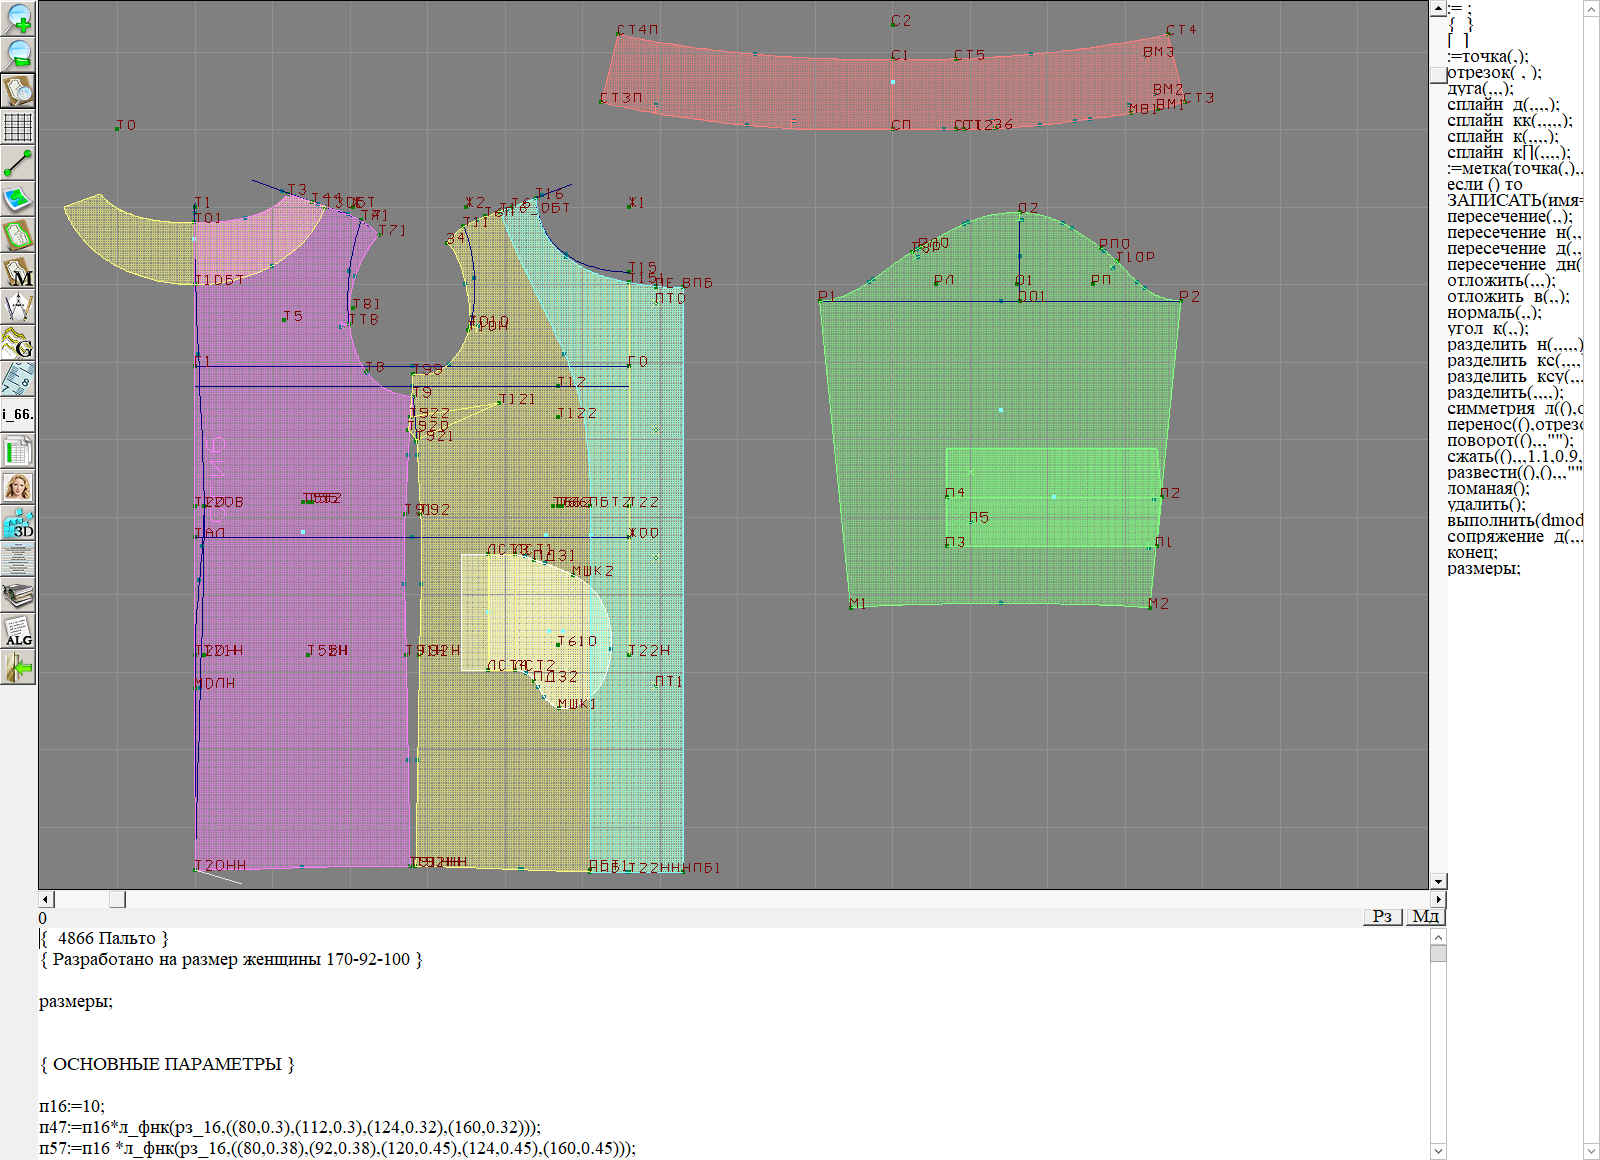
Task: Click the zoom in magnifier icon
Action: [18, 17]
